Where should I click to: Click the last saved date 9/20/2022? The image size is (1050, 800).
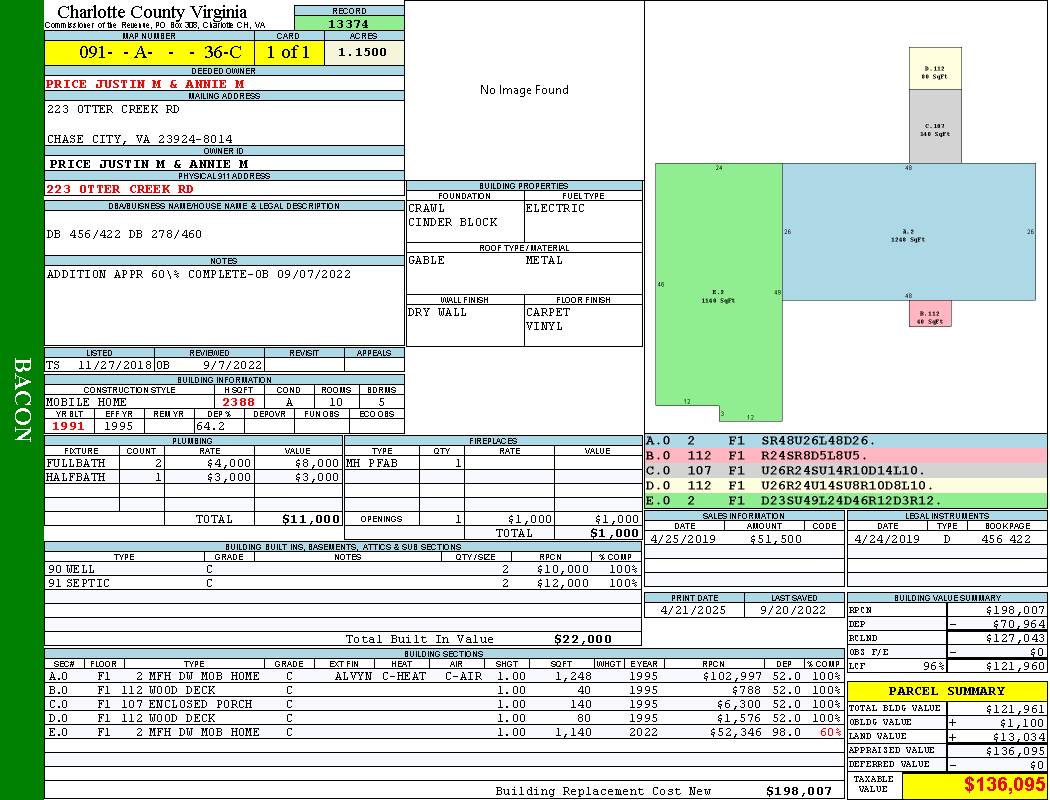point(793,611)
